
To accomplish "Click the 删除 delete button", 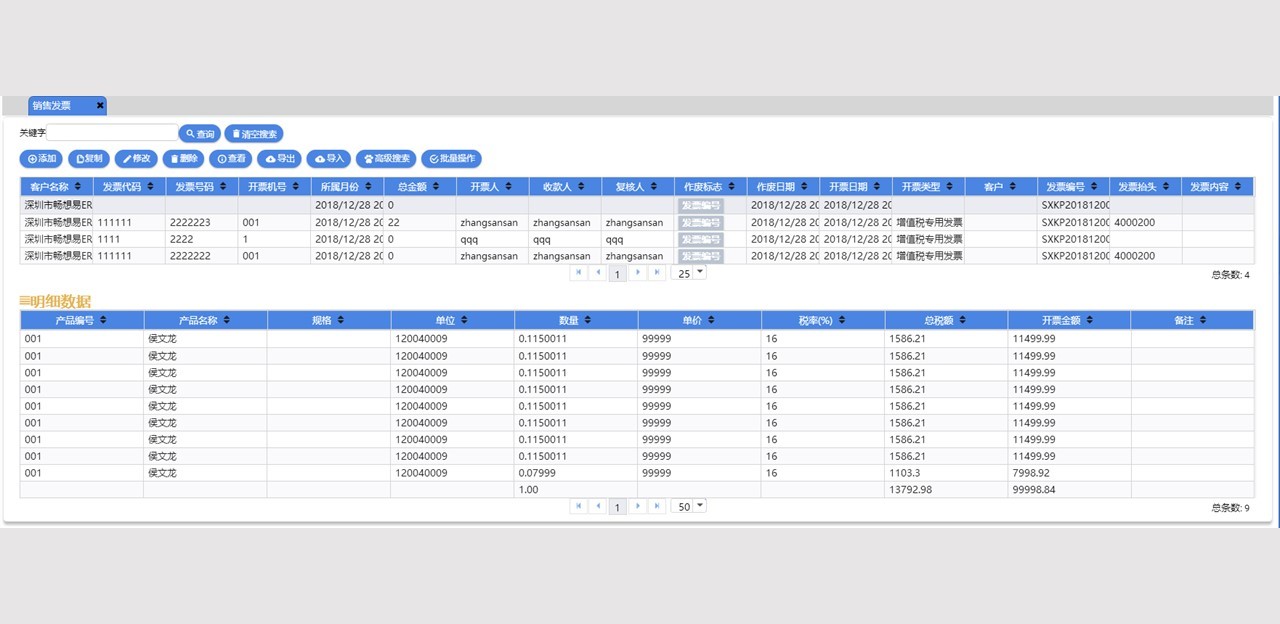I will [184, 159].
